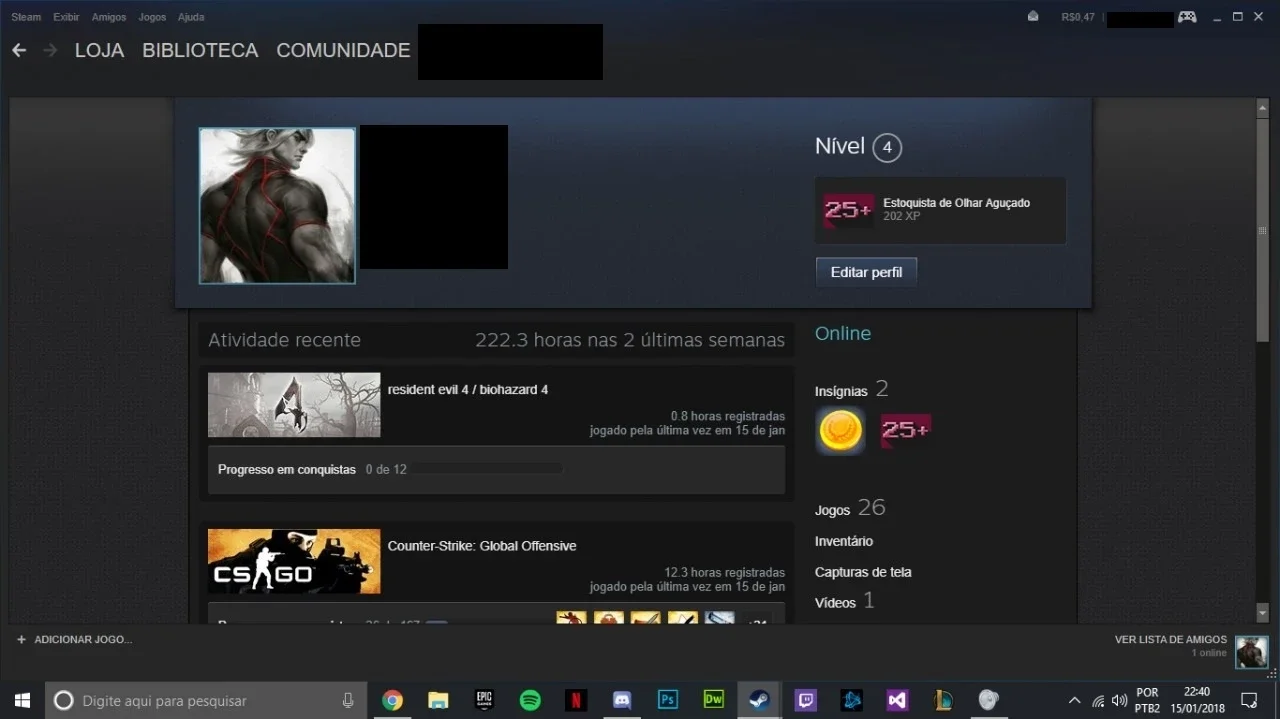Open the CS:GO game banner
This screenshot has width=1280, height=719.
(294, 561)
